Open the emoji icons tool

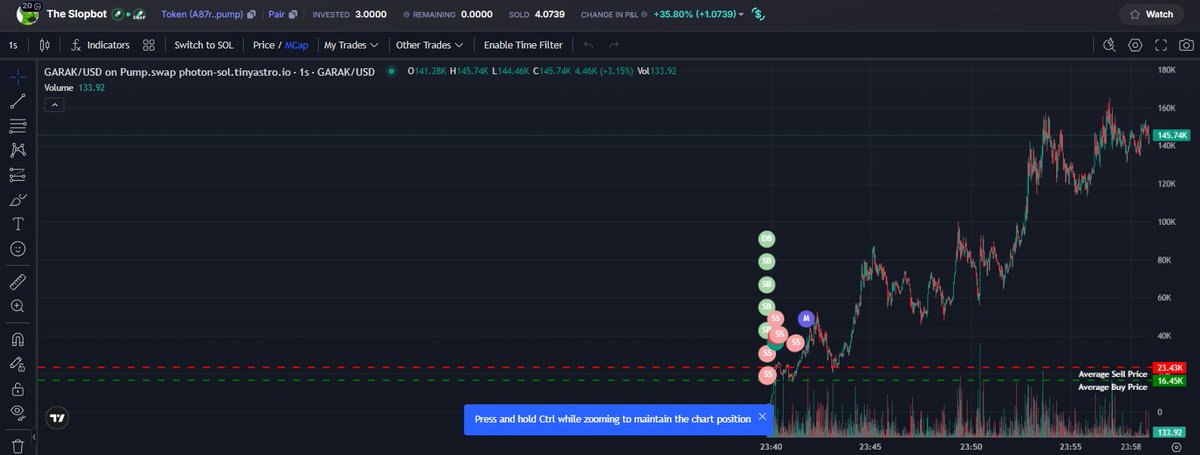tap(18, 248)
